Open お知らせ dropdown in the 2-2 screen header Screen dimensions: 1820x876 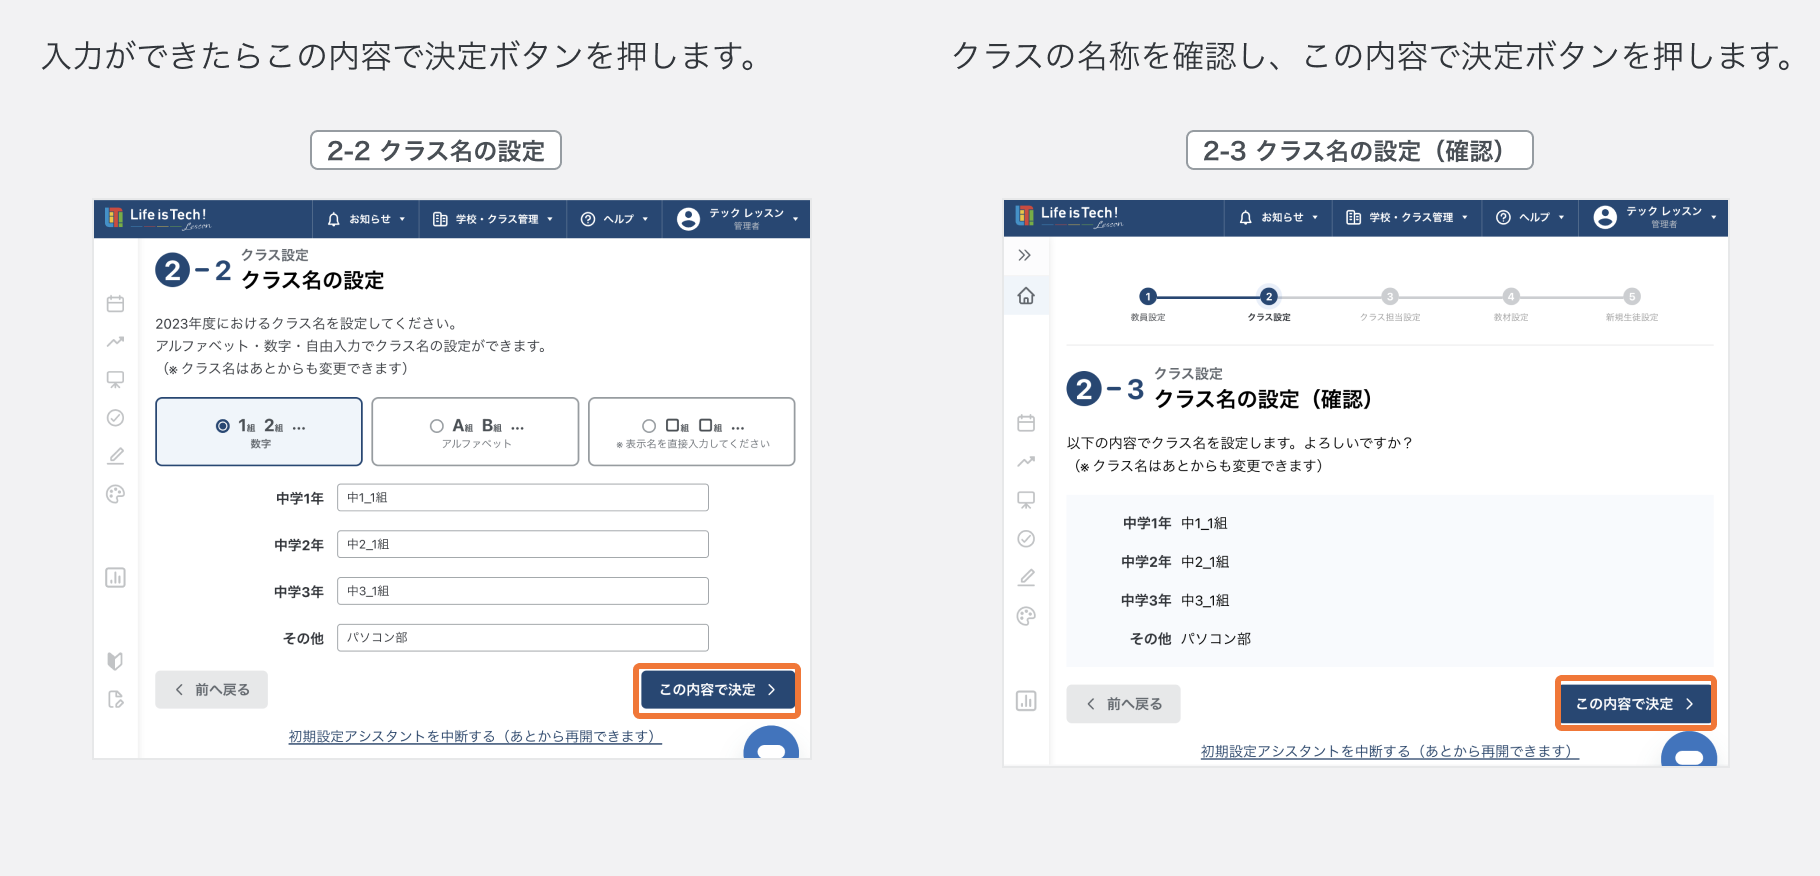(367, 219)
